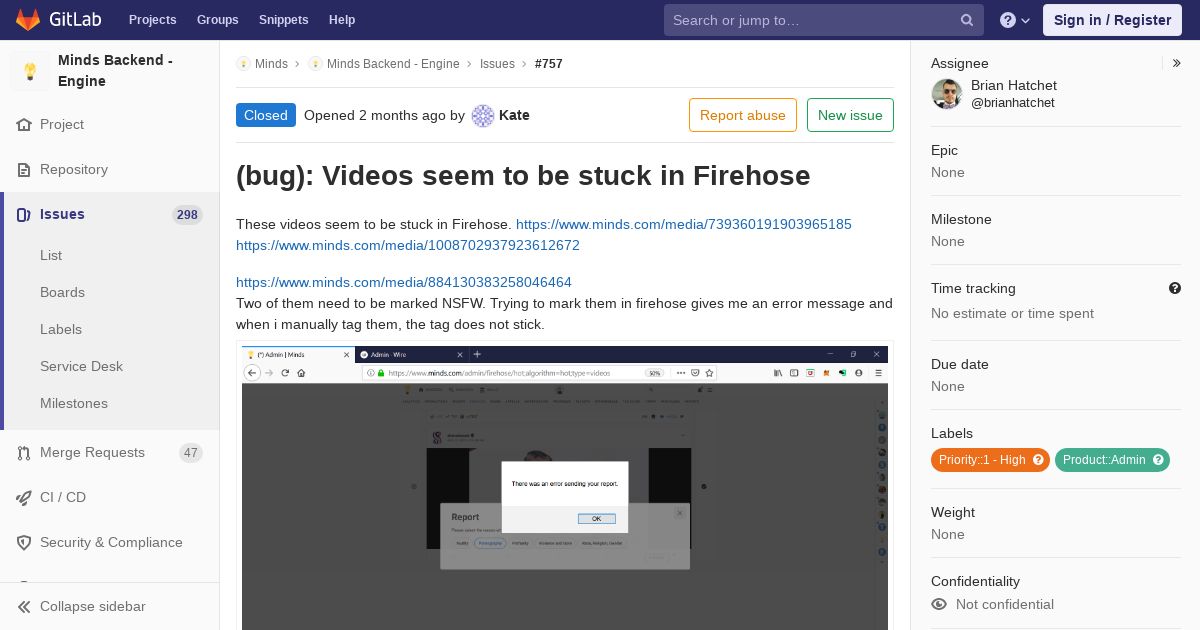Open Security & Compliance in sidebar

[111, 543]
